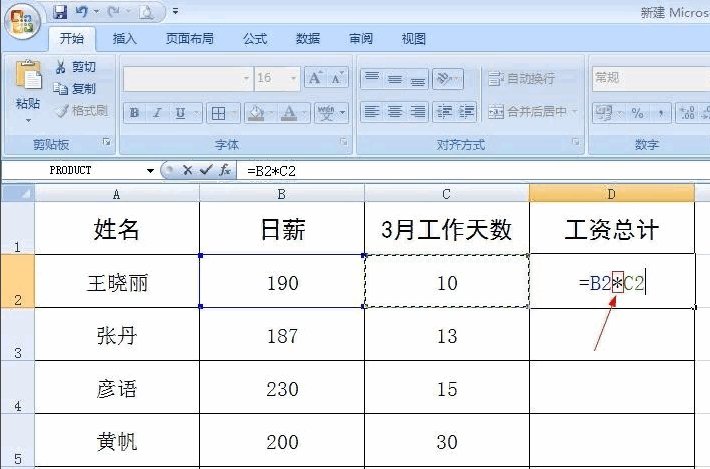Viewport: 710px width, 469px height.
Task: Open the 常规 number format combo box
Action: 651,78
